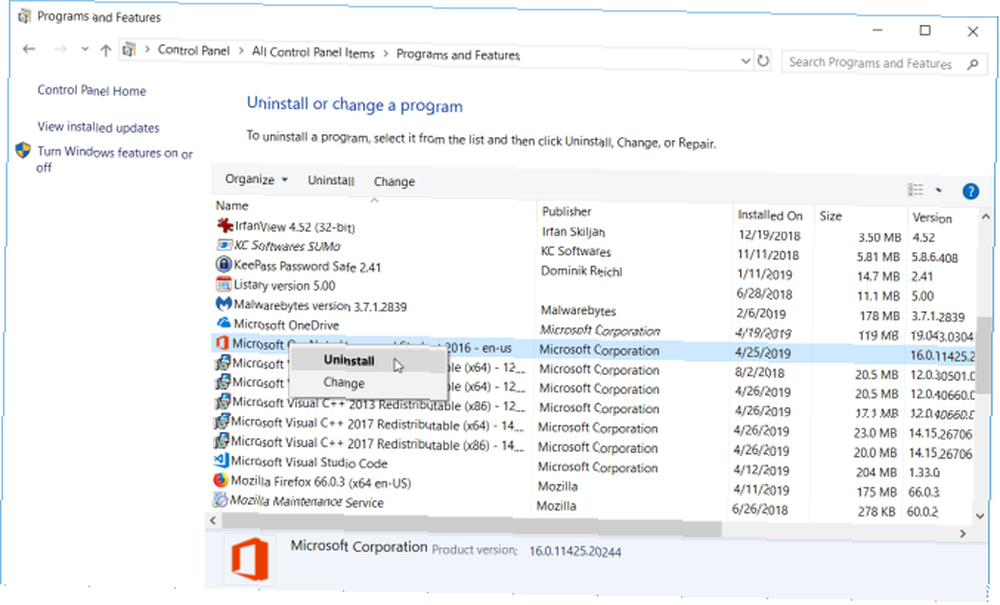The height and width of the screenshot is (605, 1000).
Task: Open the blue help question mark
Action: tap(971, 191)
